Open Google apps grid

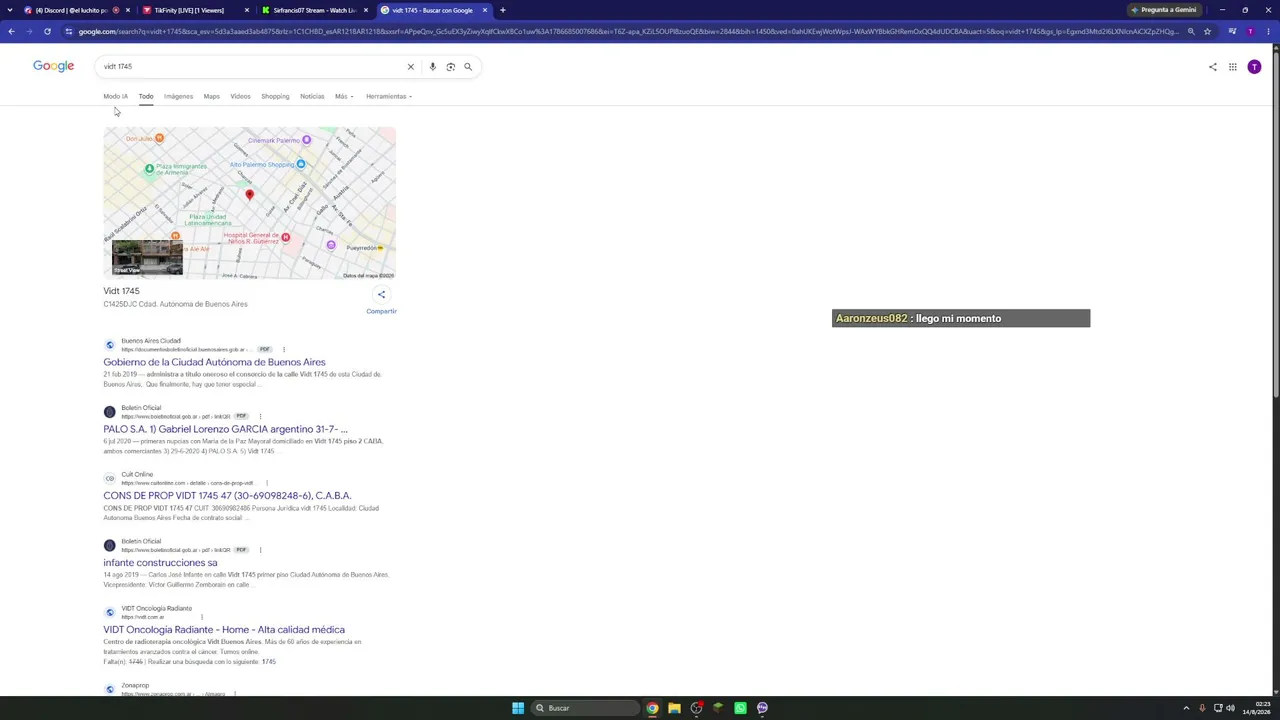1233,67
